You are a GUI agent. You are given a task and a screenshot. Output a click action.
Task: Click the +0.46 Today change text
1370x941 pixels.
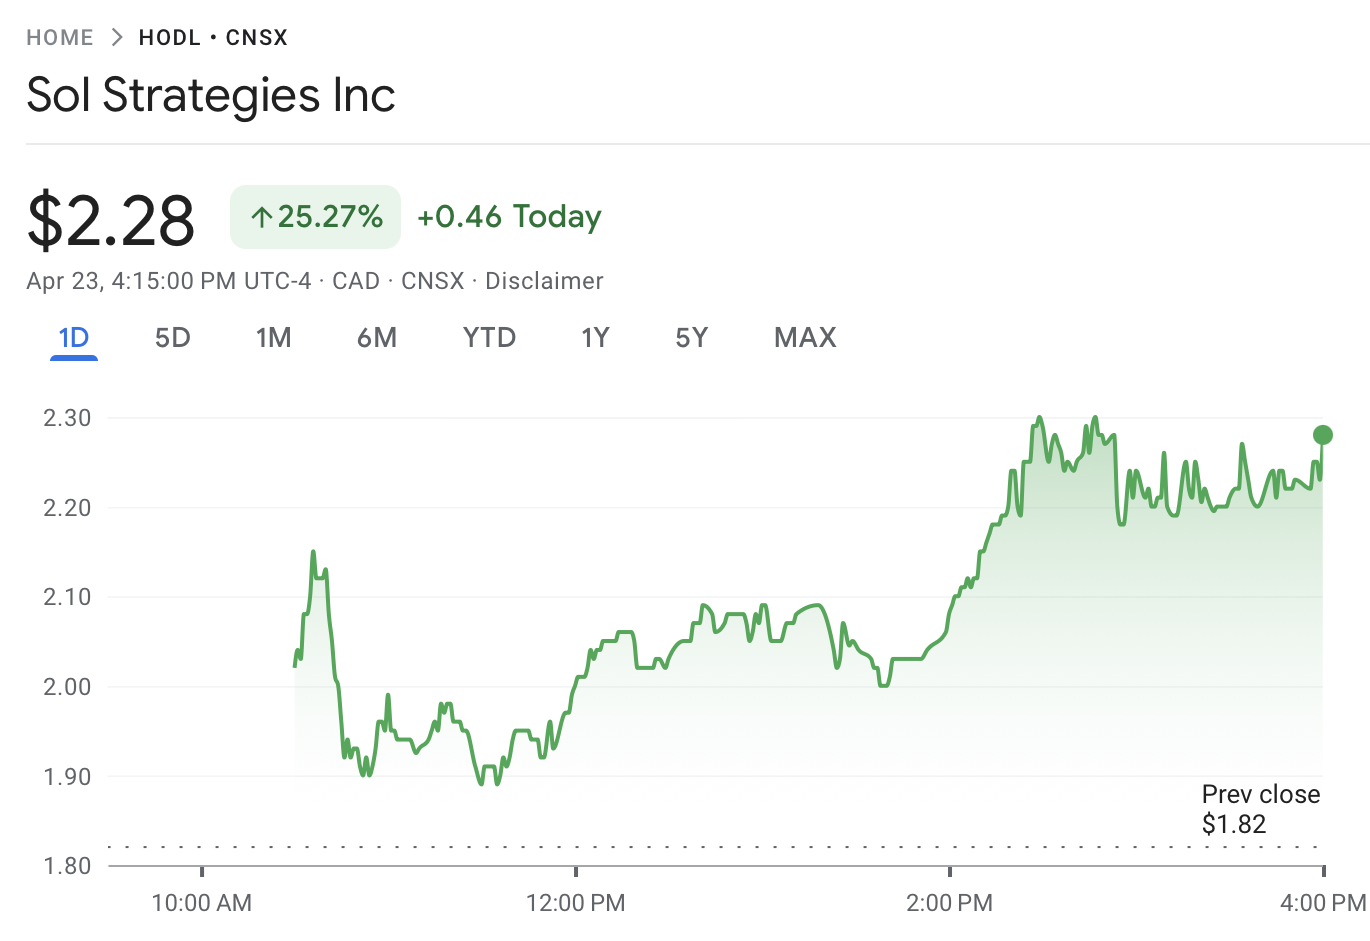[509, 217]
